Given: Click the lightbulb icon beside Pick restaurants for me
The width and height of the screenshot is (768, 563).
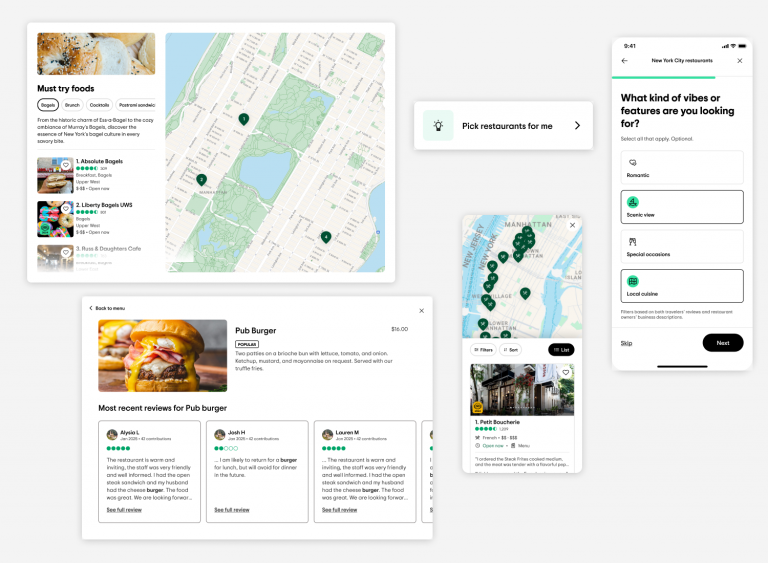Looking at the screenshot, I should click(x=438, y=125).
